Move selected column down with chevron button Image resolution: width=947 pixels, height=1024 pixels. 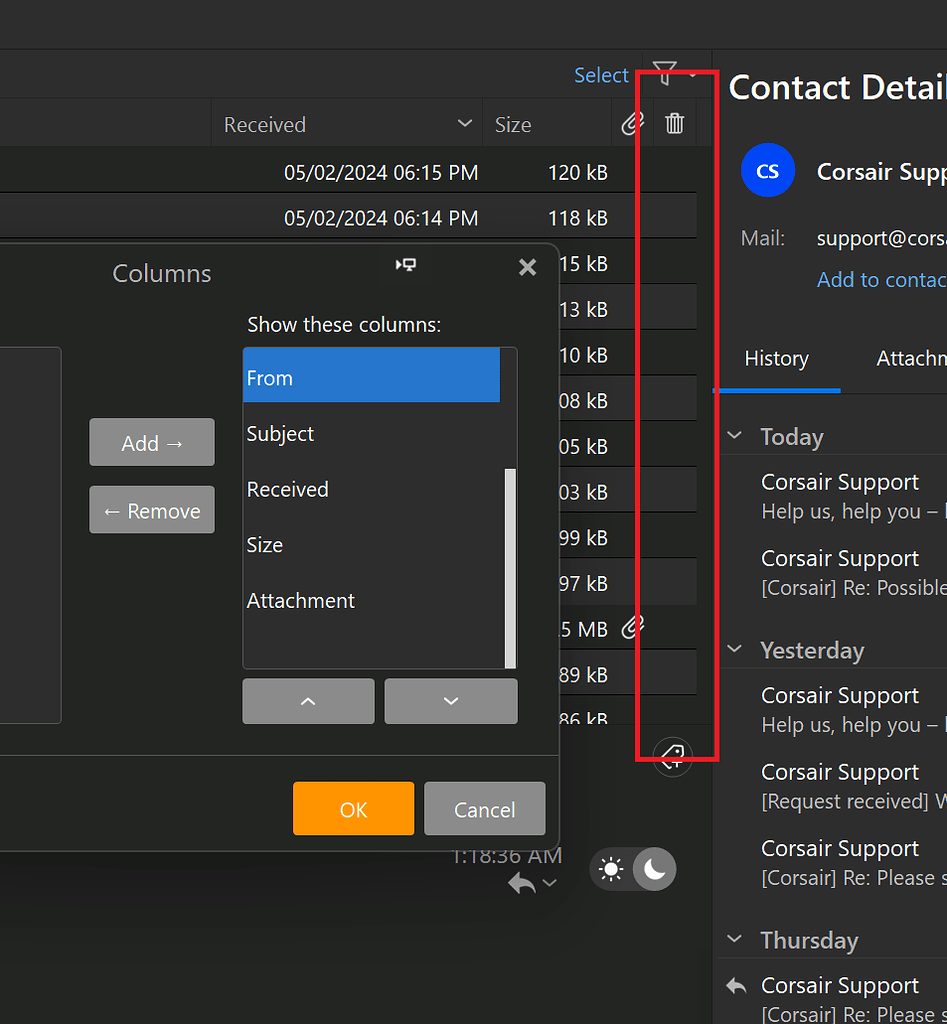[x=451, y=701]
